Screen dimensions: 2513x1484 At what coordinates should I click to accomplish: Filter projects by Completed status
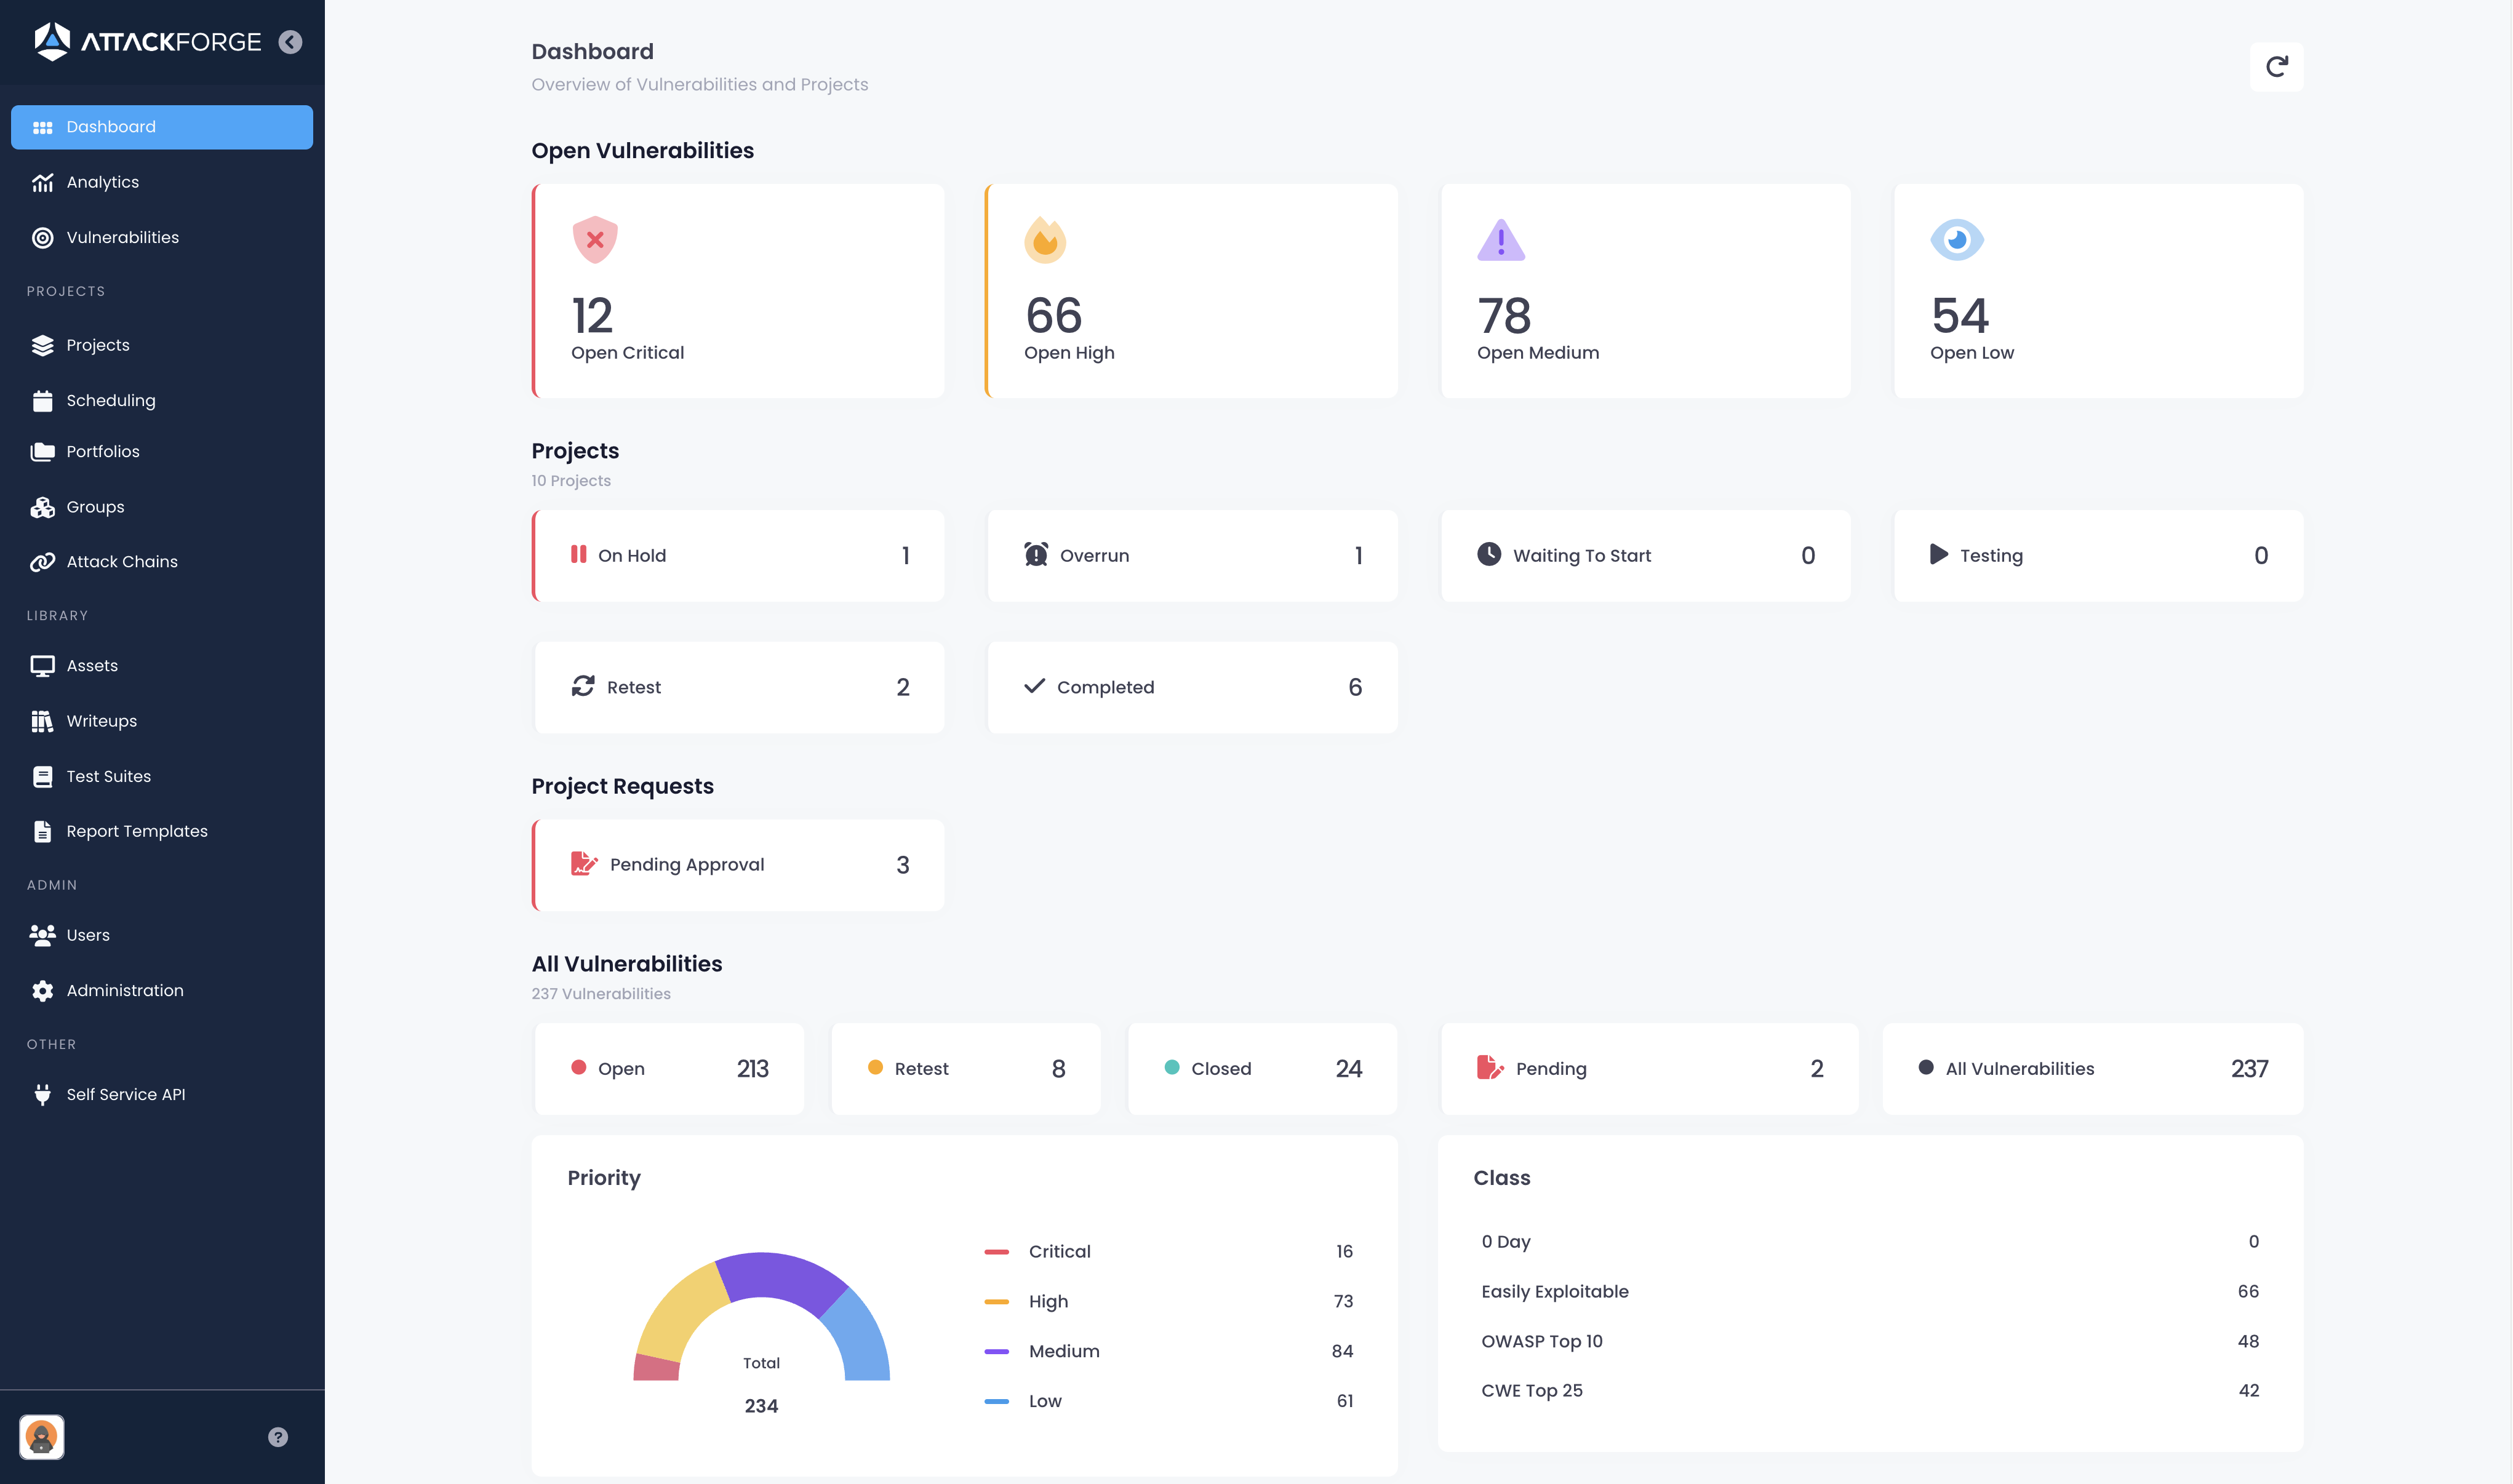(1192, 687)
